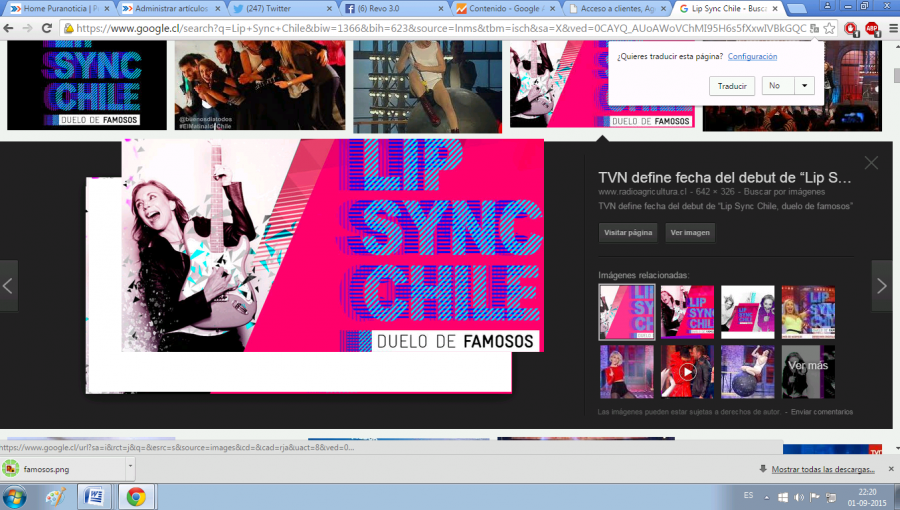Click the network icon in system tray
The width and height of the screenshot is (900, 510).
tap(831, 497)
